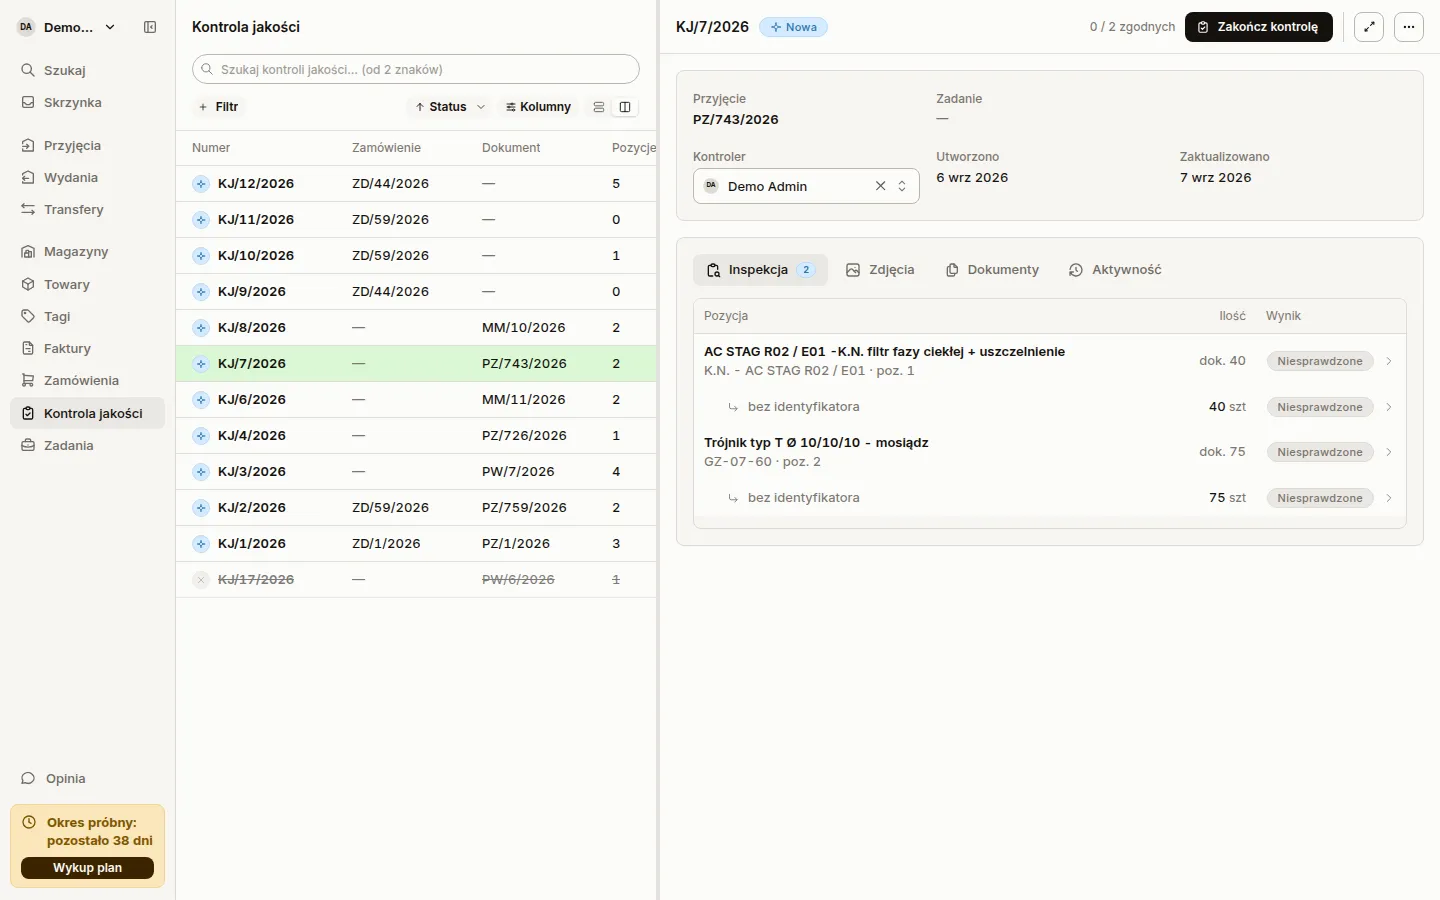The width and height of the screenshot is (1440, 900).
Task: Open the Kontroler combo box
Action: 806,186
